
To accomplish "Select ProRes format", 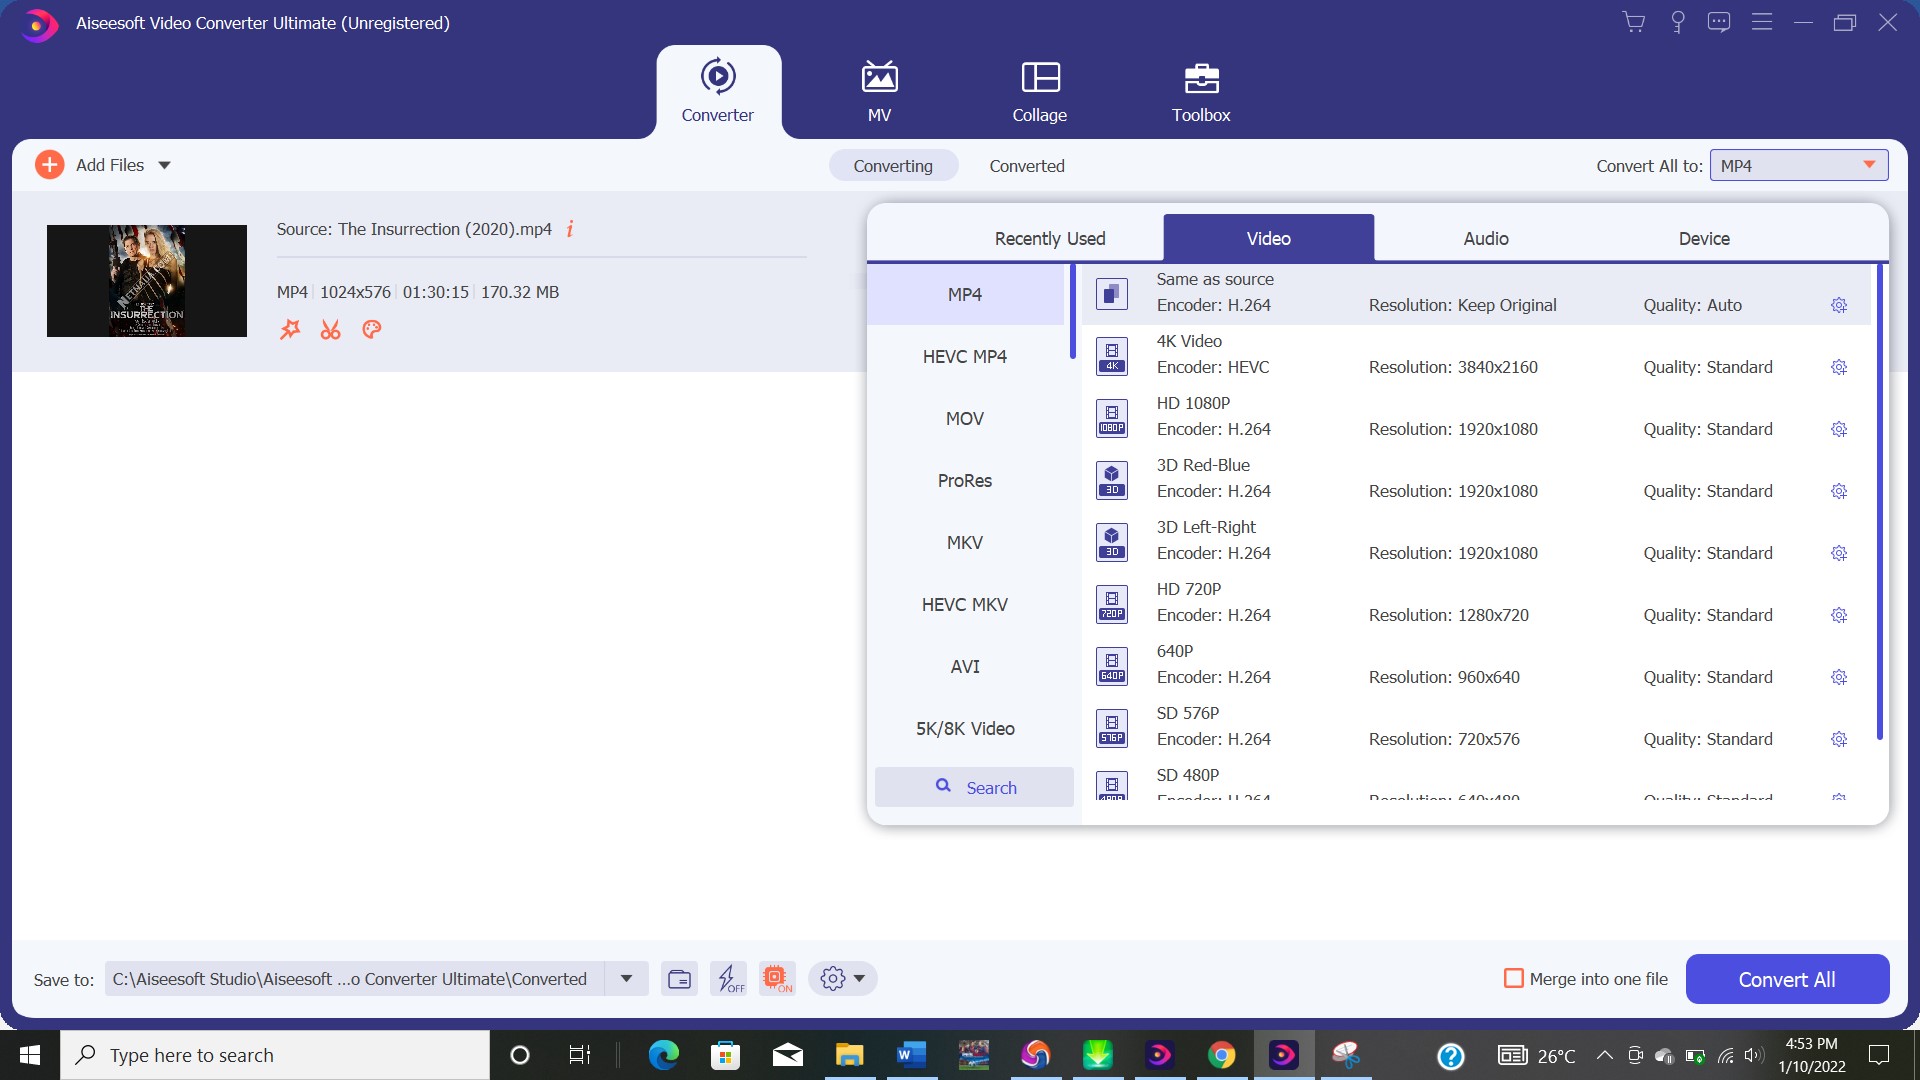I will [965, 480].
